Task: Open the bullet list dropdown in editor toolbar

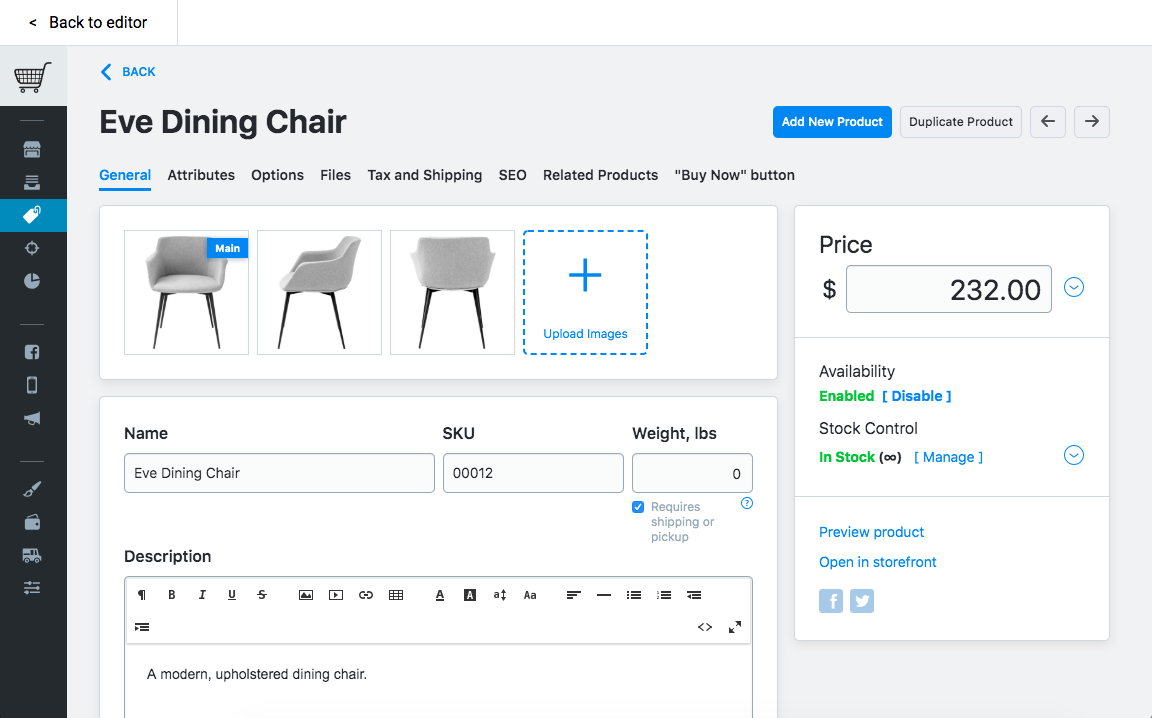Action: click(x=634, y=594)
